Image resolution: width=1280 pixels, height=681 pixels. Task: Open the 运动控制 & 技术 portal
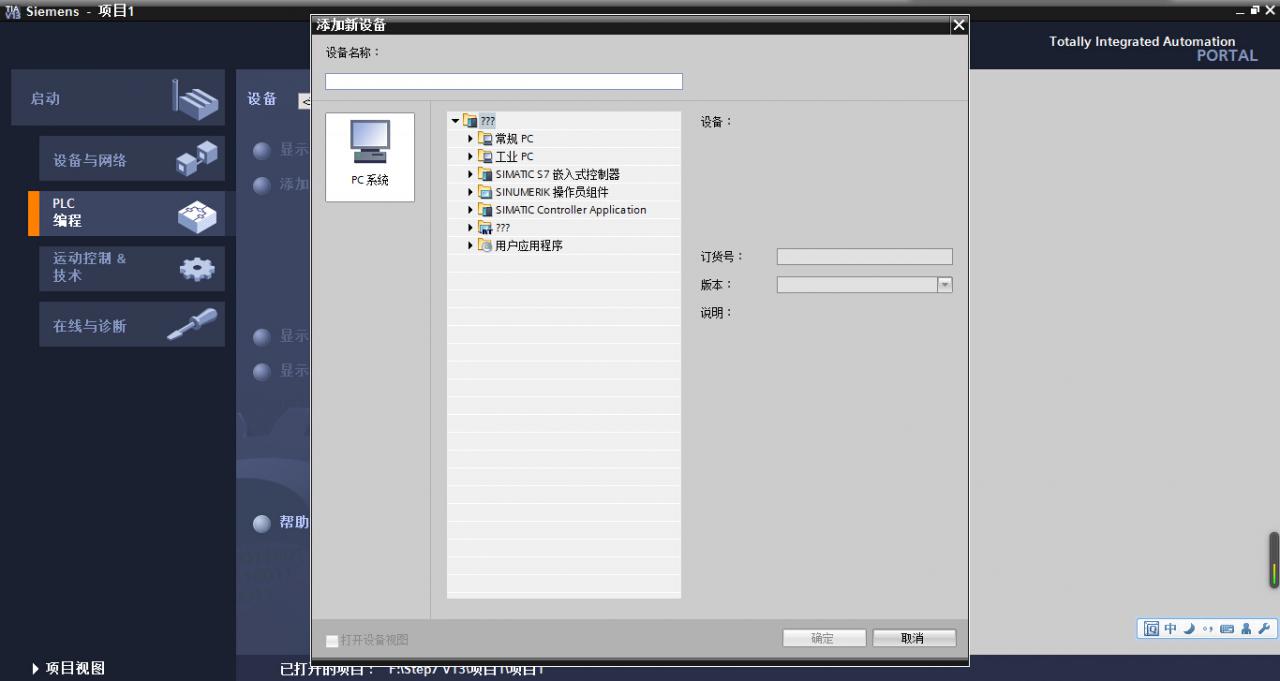[x=132, y=268]
